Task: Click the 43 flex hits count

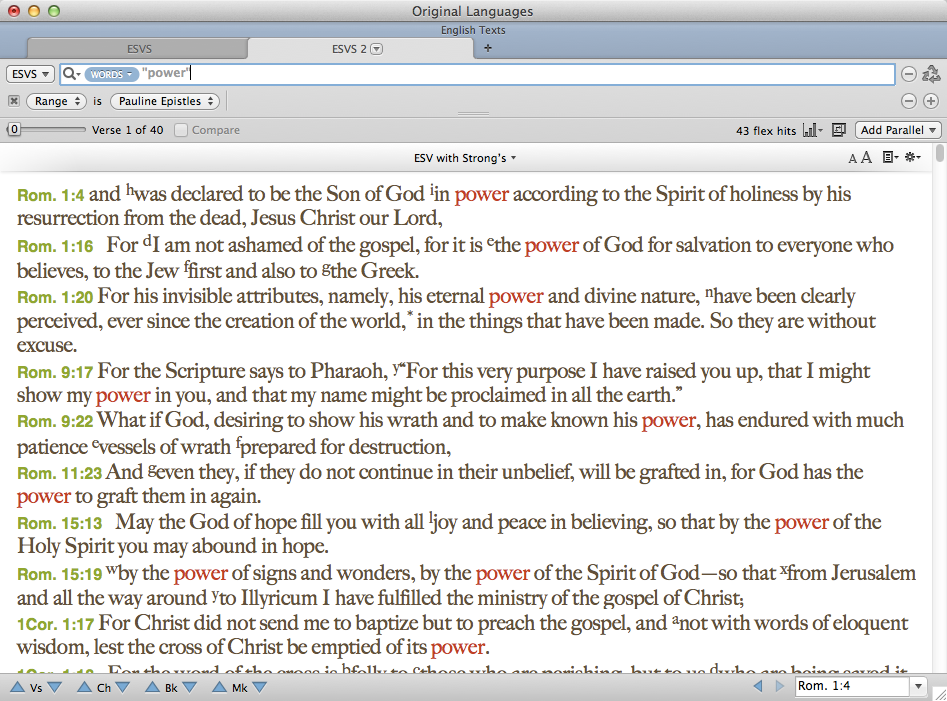Action: tap(766, 130)
